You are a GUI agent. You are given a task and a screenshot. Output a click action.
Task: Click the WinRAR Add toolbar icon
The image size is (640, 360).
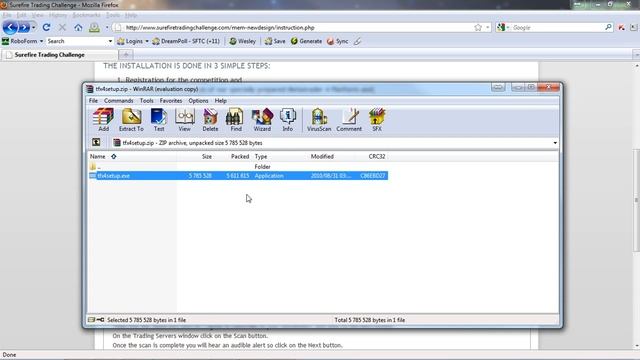pos(103,120)
